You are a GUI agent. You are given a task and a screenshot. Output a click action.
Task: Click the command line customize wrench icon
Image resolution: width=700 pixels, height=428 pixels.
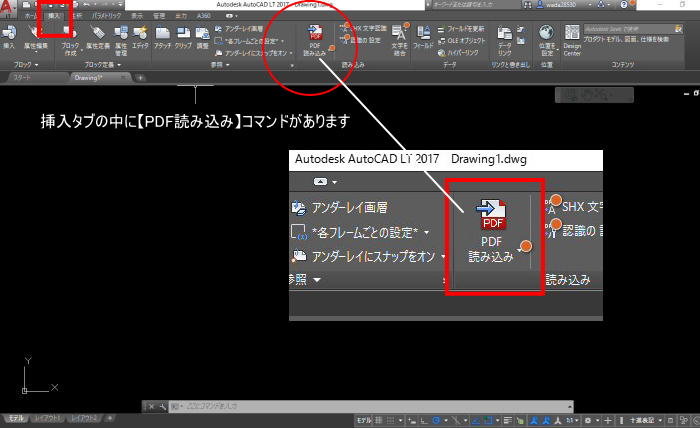[162, 407]
